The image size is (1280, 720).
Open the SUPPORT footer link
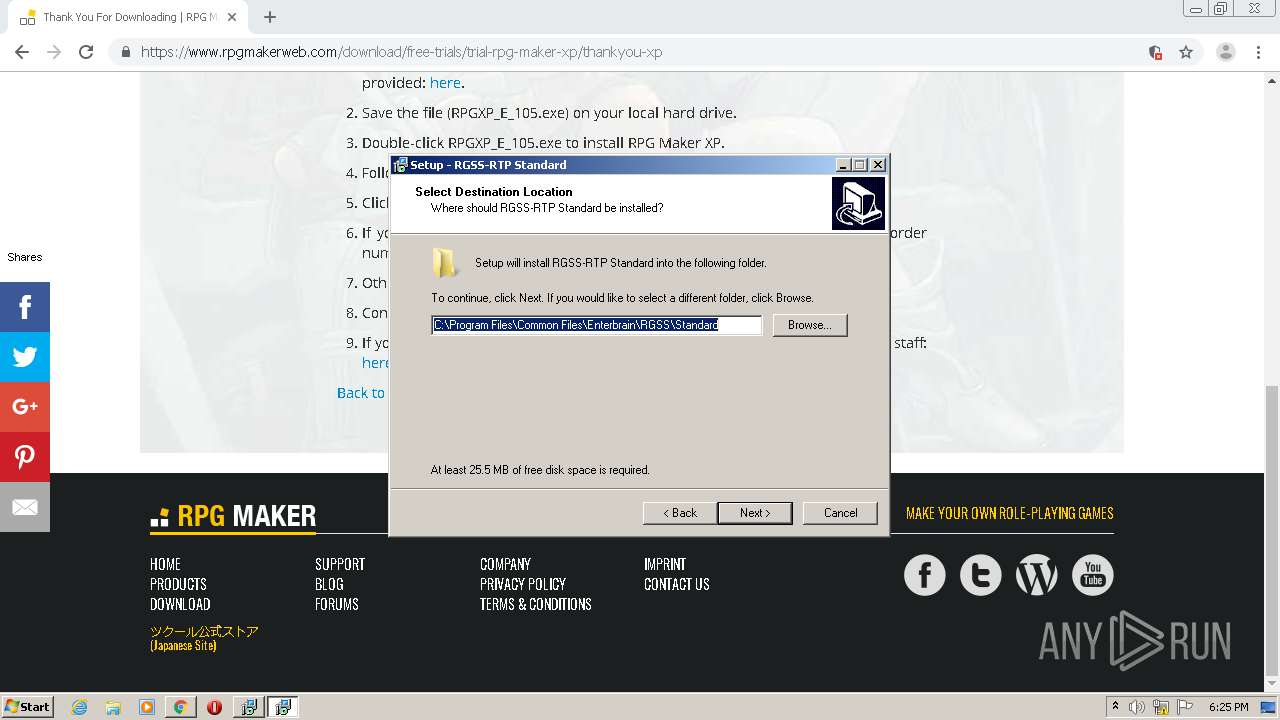pos(340,564)
